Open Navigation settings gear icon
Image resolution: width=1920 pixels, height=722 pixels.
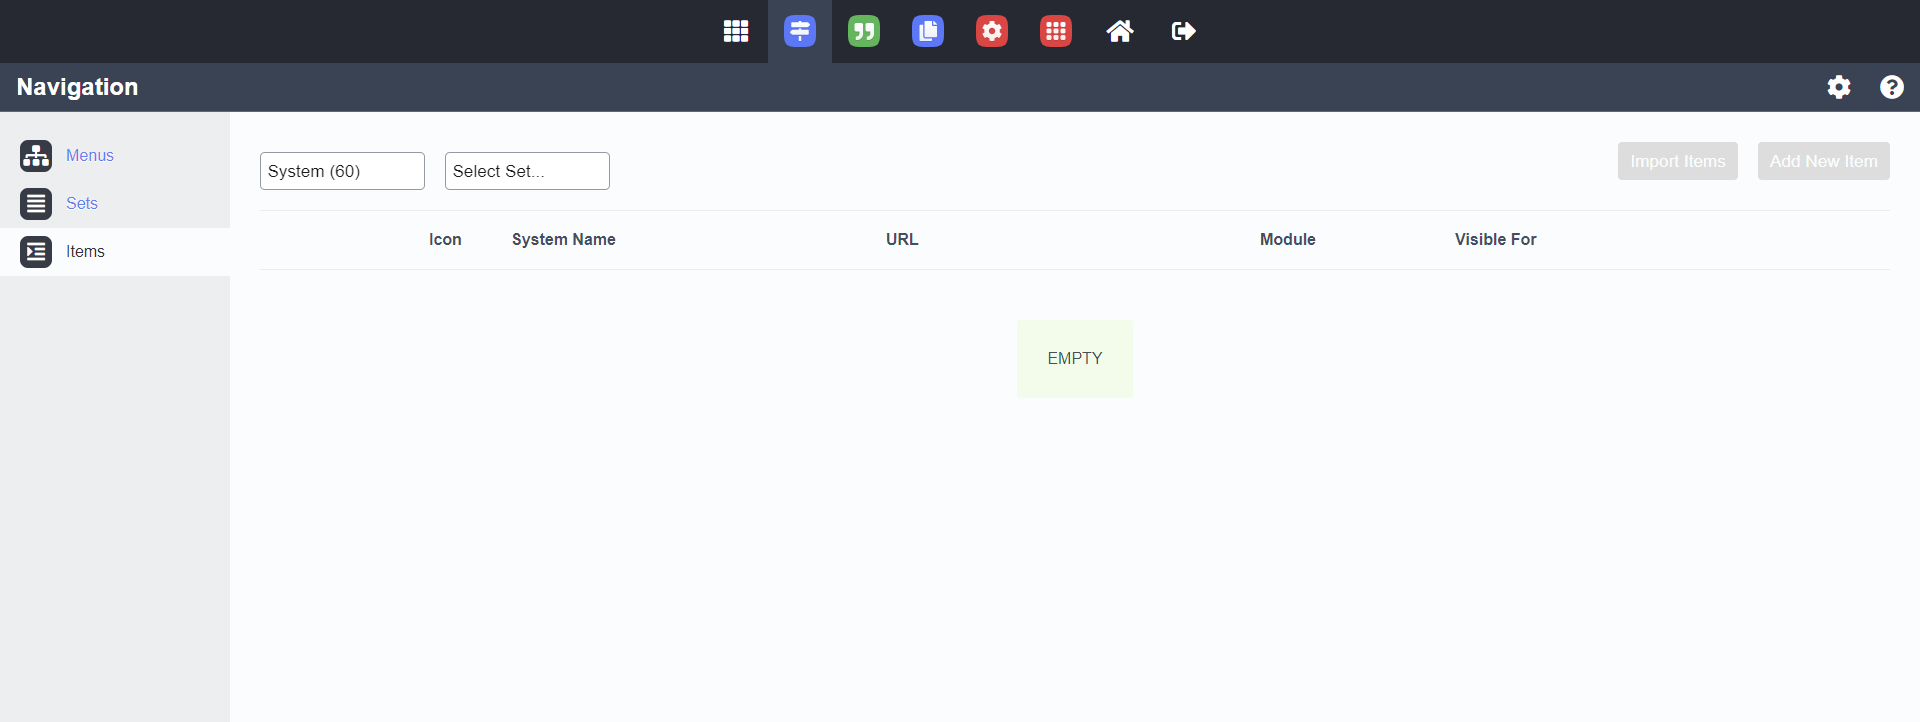coord(1839,87)
